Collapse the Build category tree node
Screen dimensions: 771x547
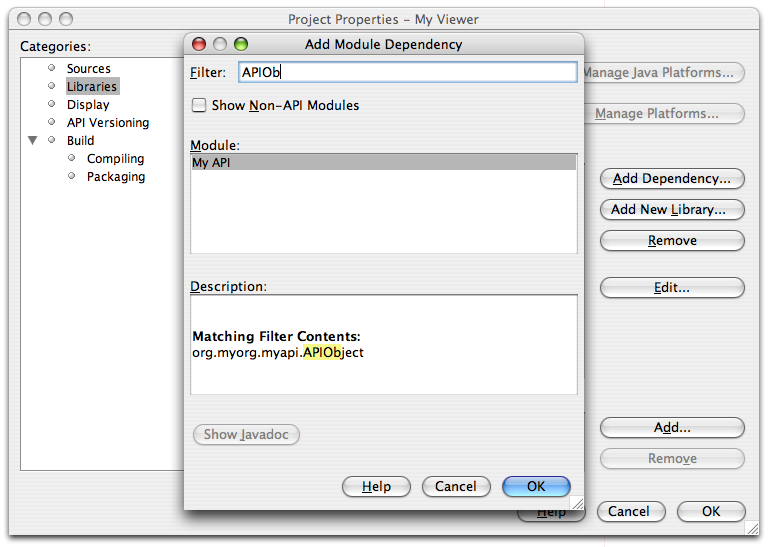coord(33,141)
